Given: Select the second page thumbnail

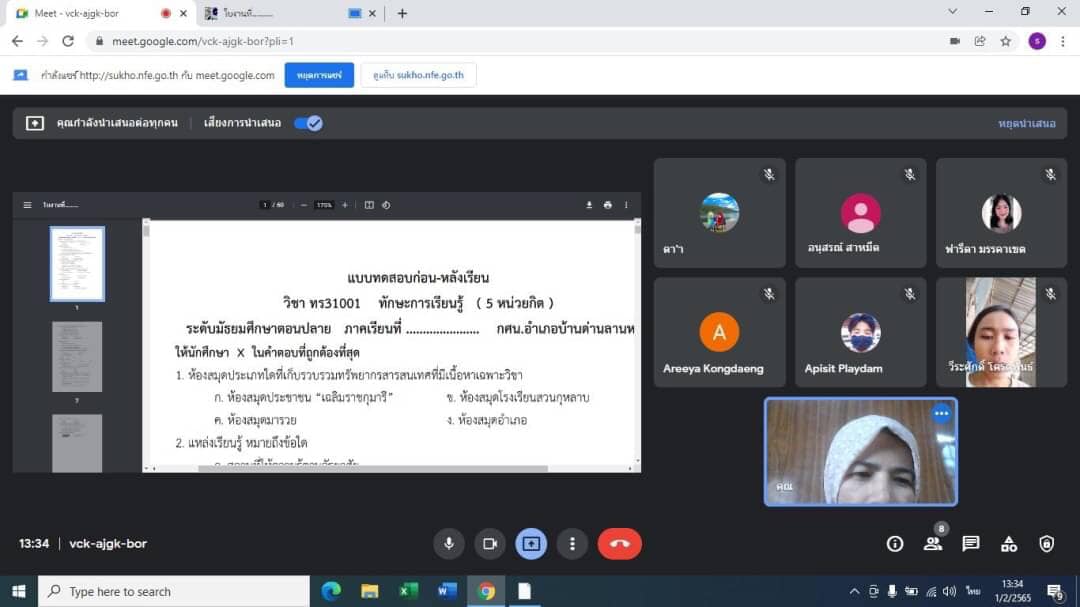Looking at the screenshot, I should click(x=77, y=356).
